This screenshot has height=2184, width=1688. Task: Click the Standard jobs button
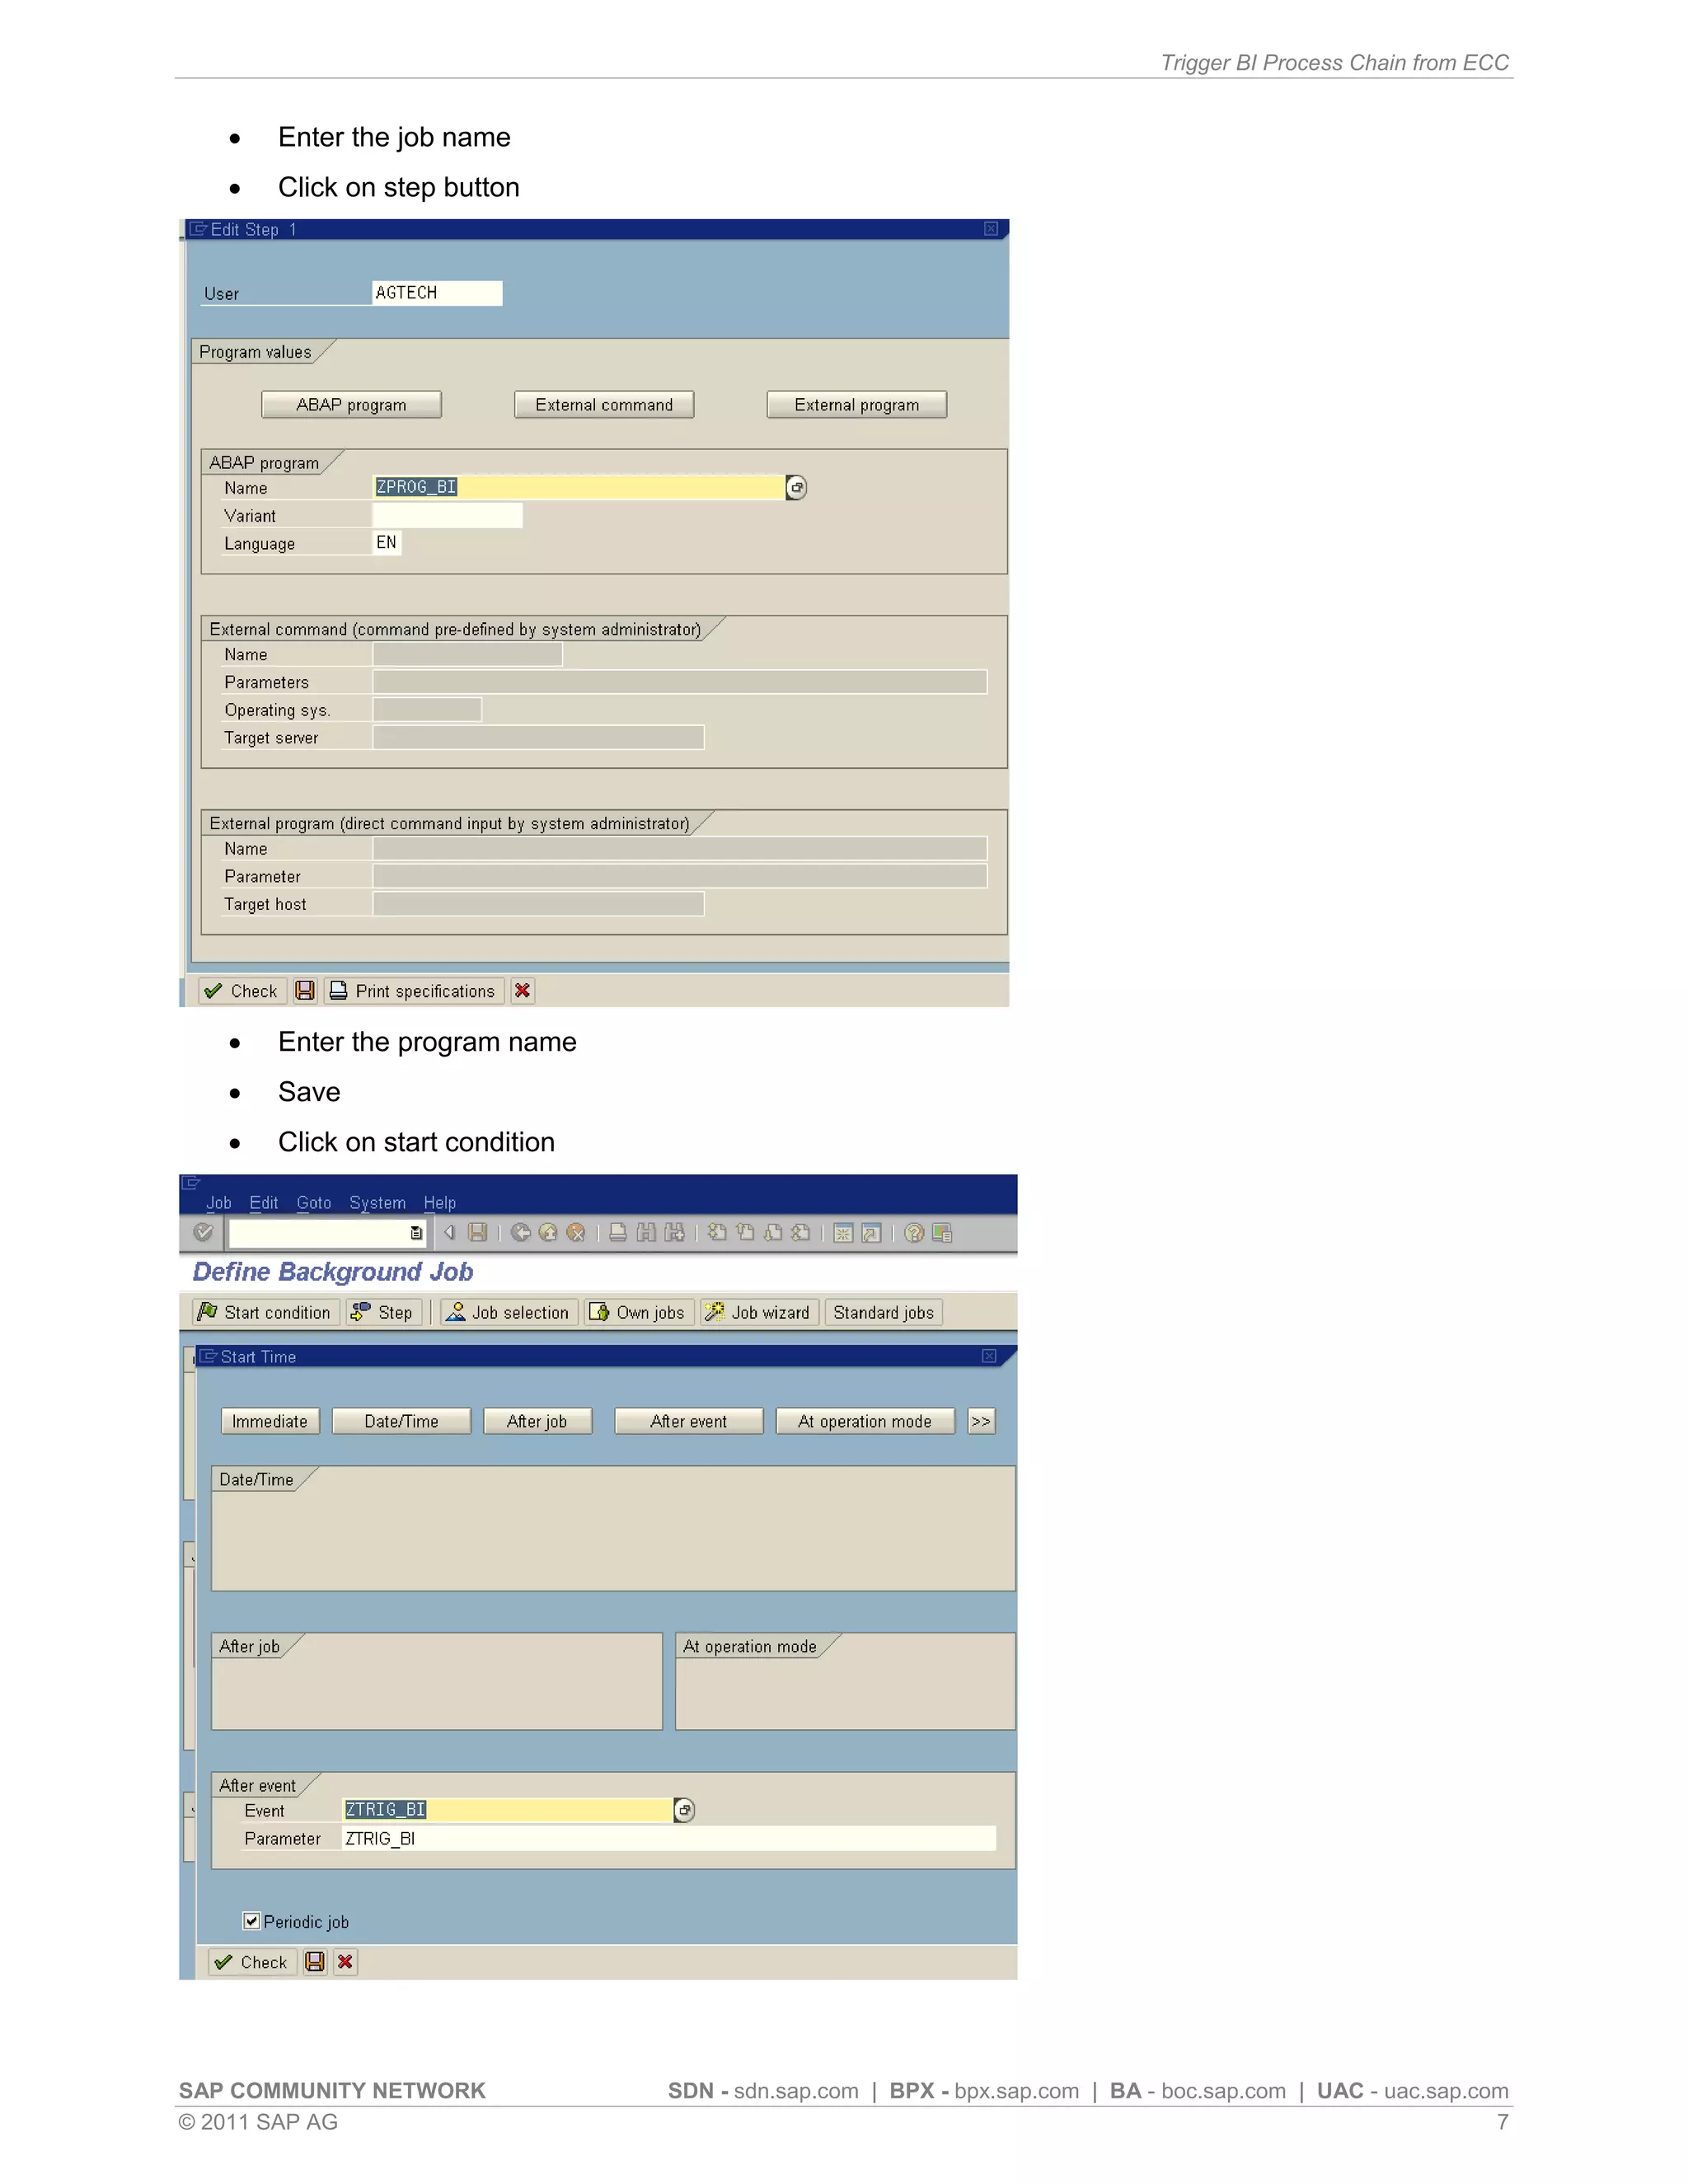[x=884, y=1312]
